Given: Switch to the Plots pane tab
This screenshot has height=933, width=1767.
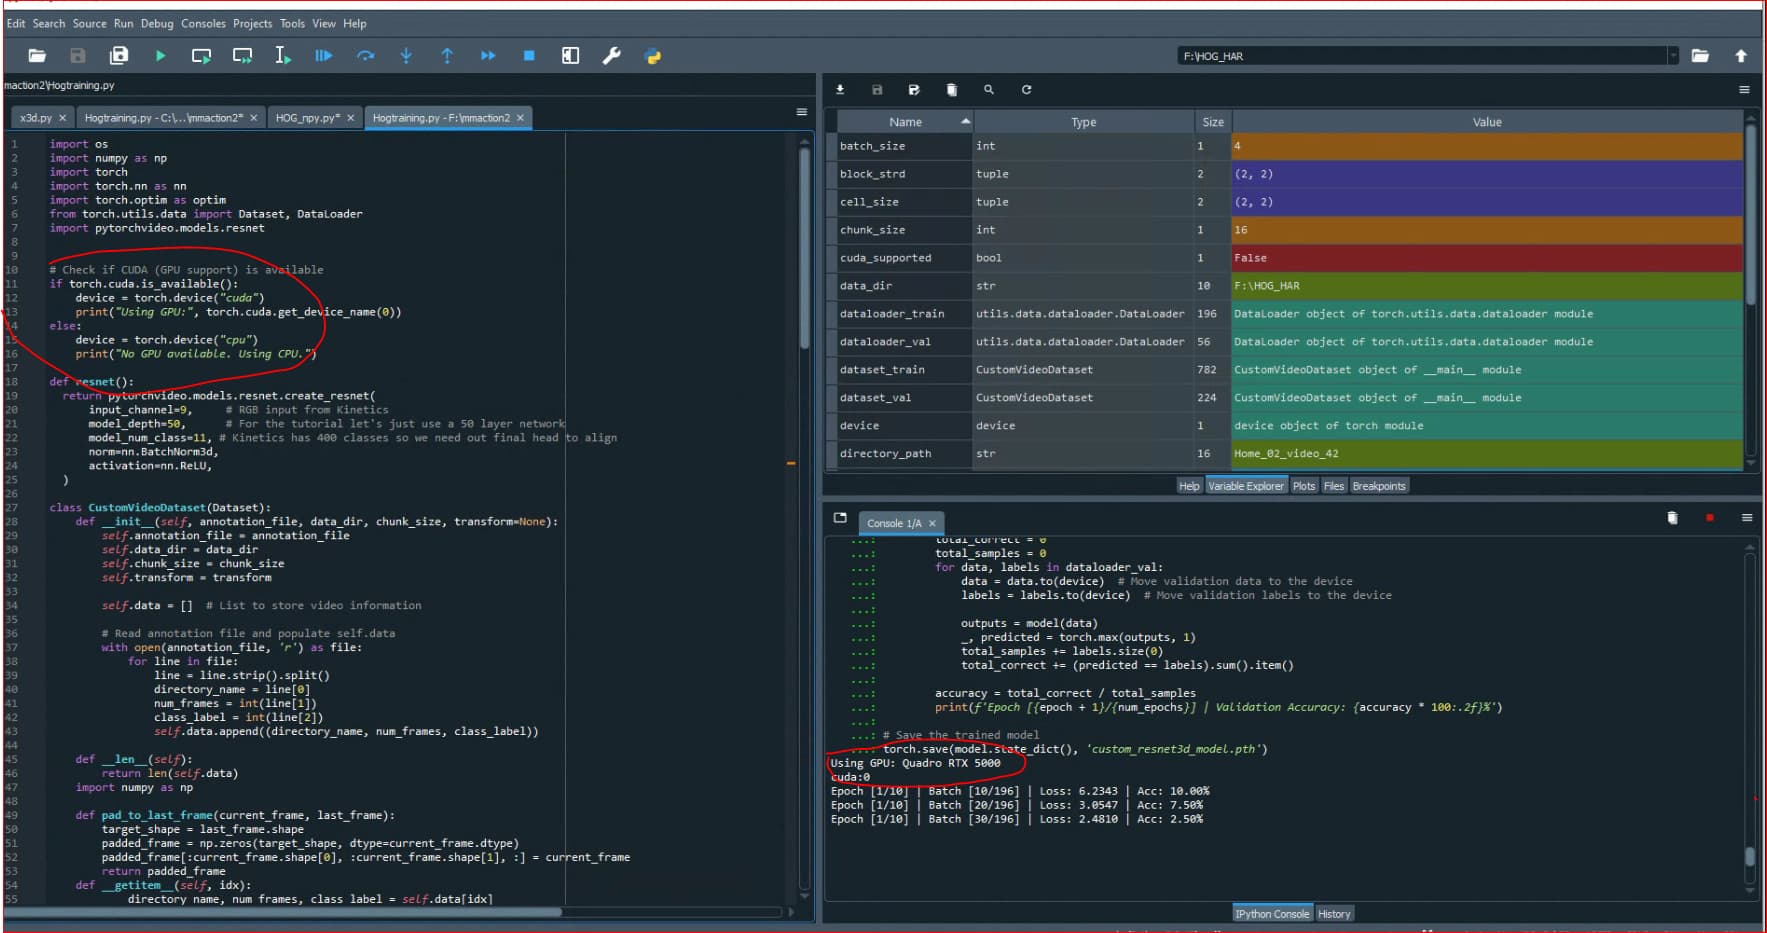Looking at the screenshot, I should (x=1304, y=486).
